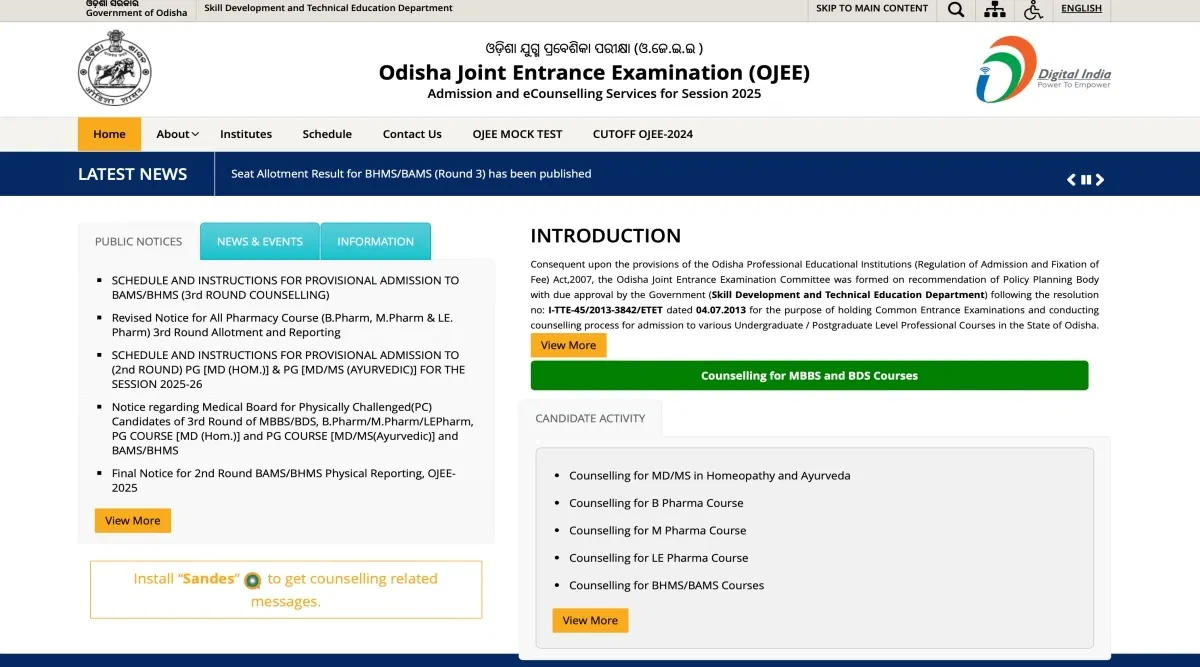1200x667 pixels.
Task: Click Skip to Main Content link
Action: click(x=871, y=8)
